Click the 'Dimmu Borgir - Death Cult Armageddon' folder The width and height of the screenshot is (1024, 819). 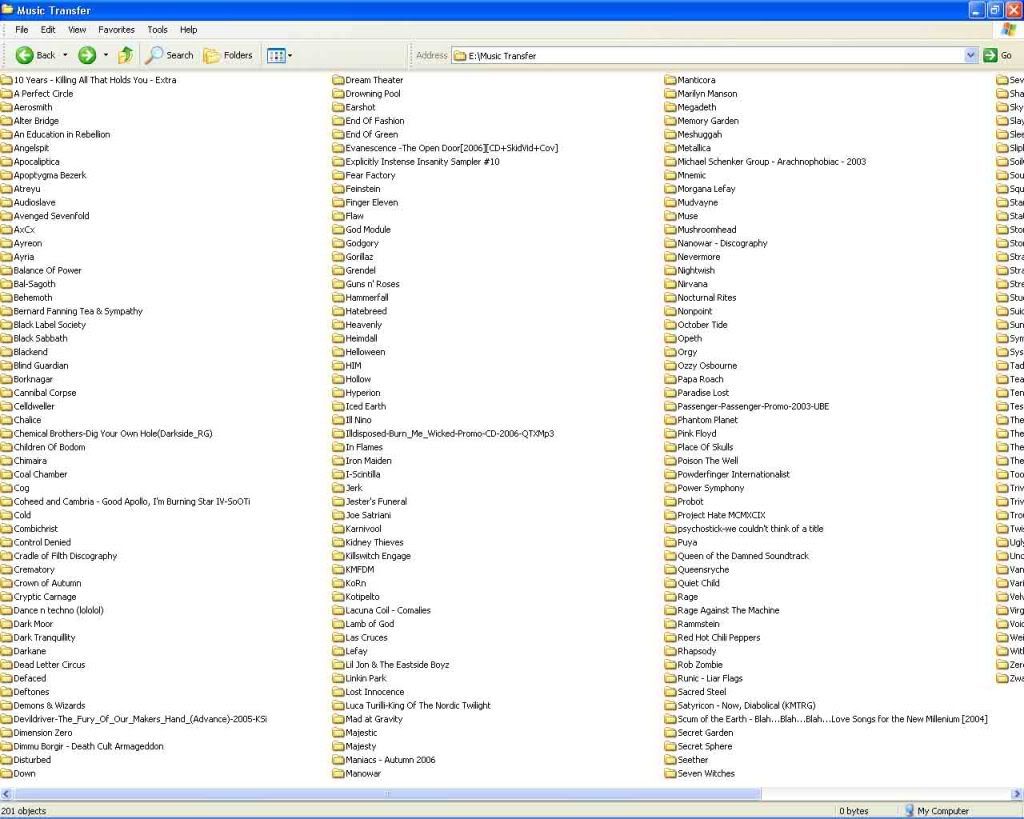(x=82, y=747)
